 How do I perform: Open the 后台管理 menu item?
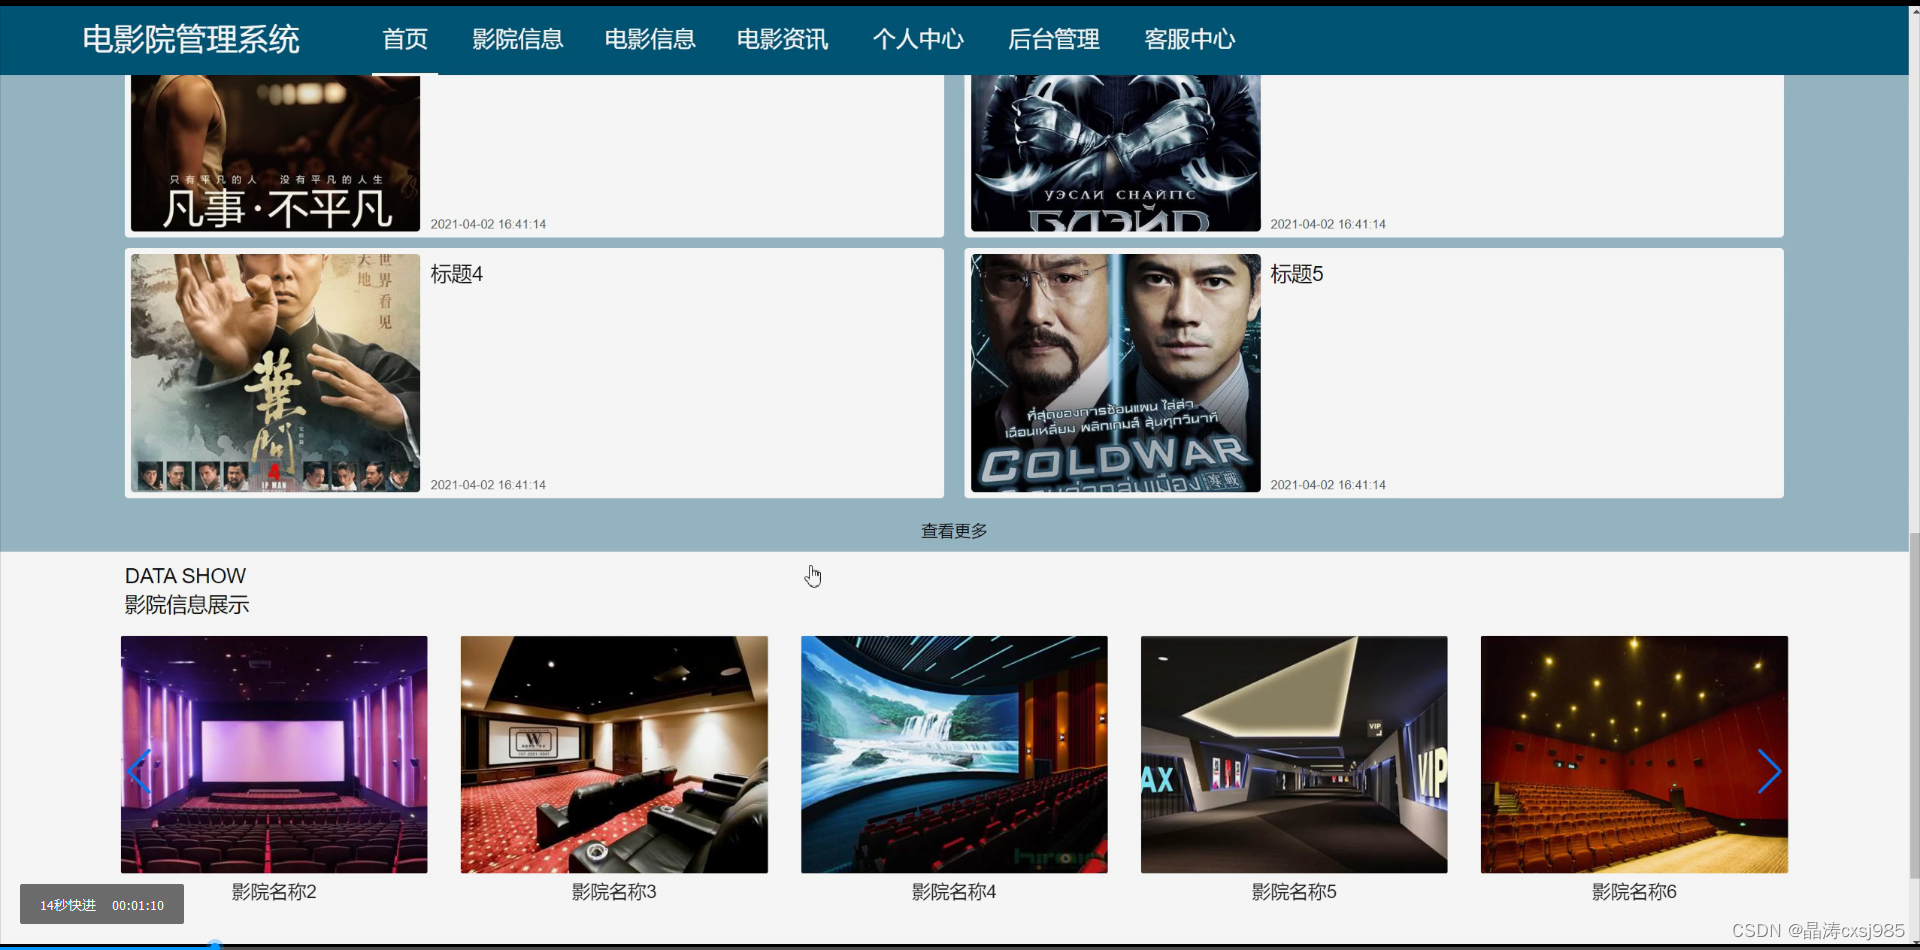tap(1053, 39)
